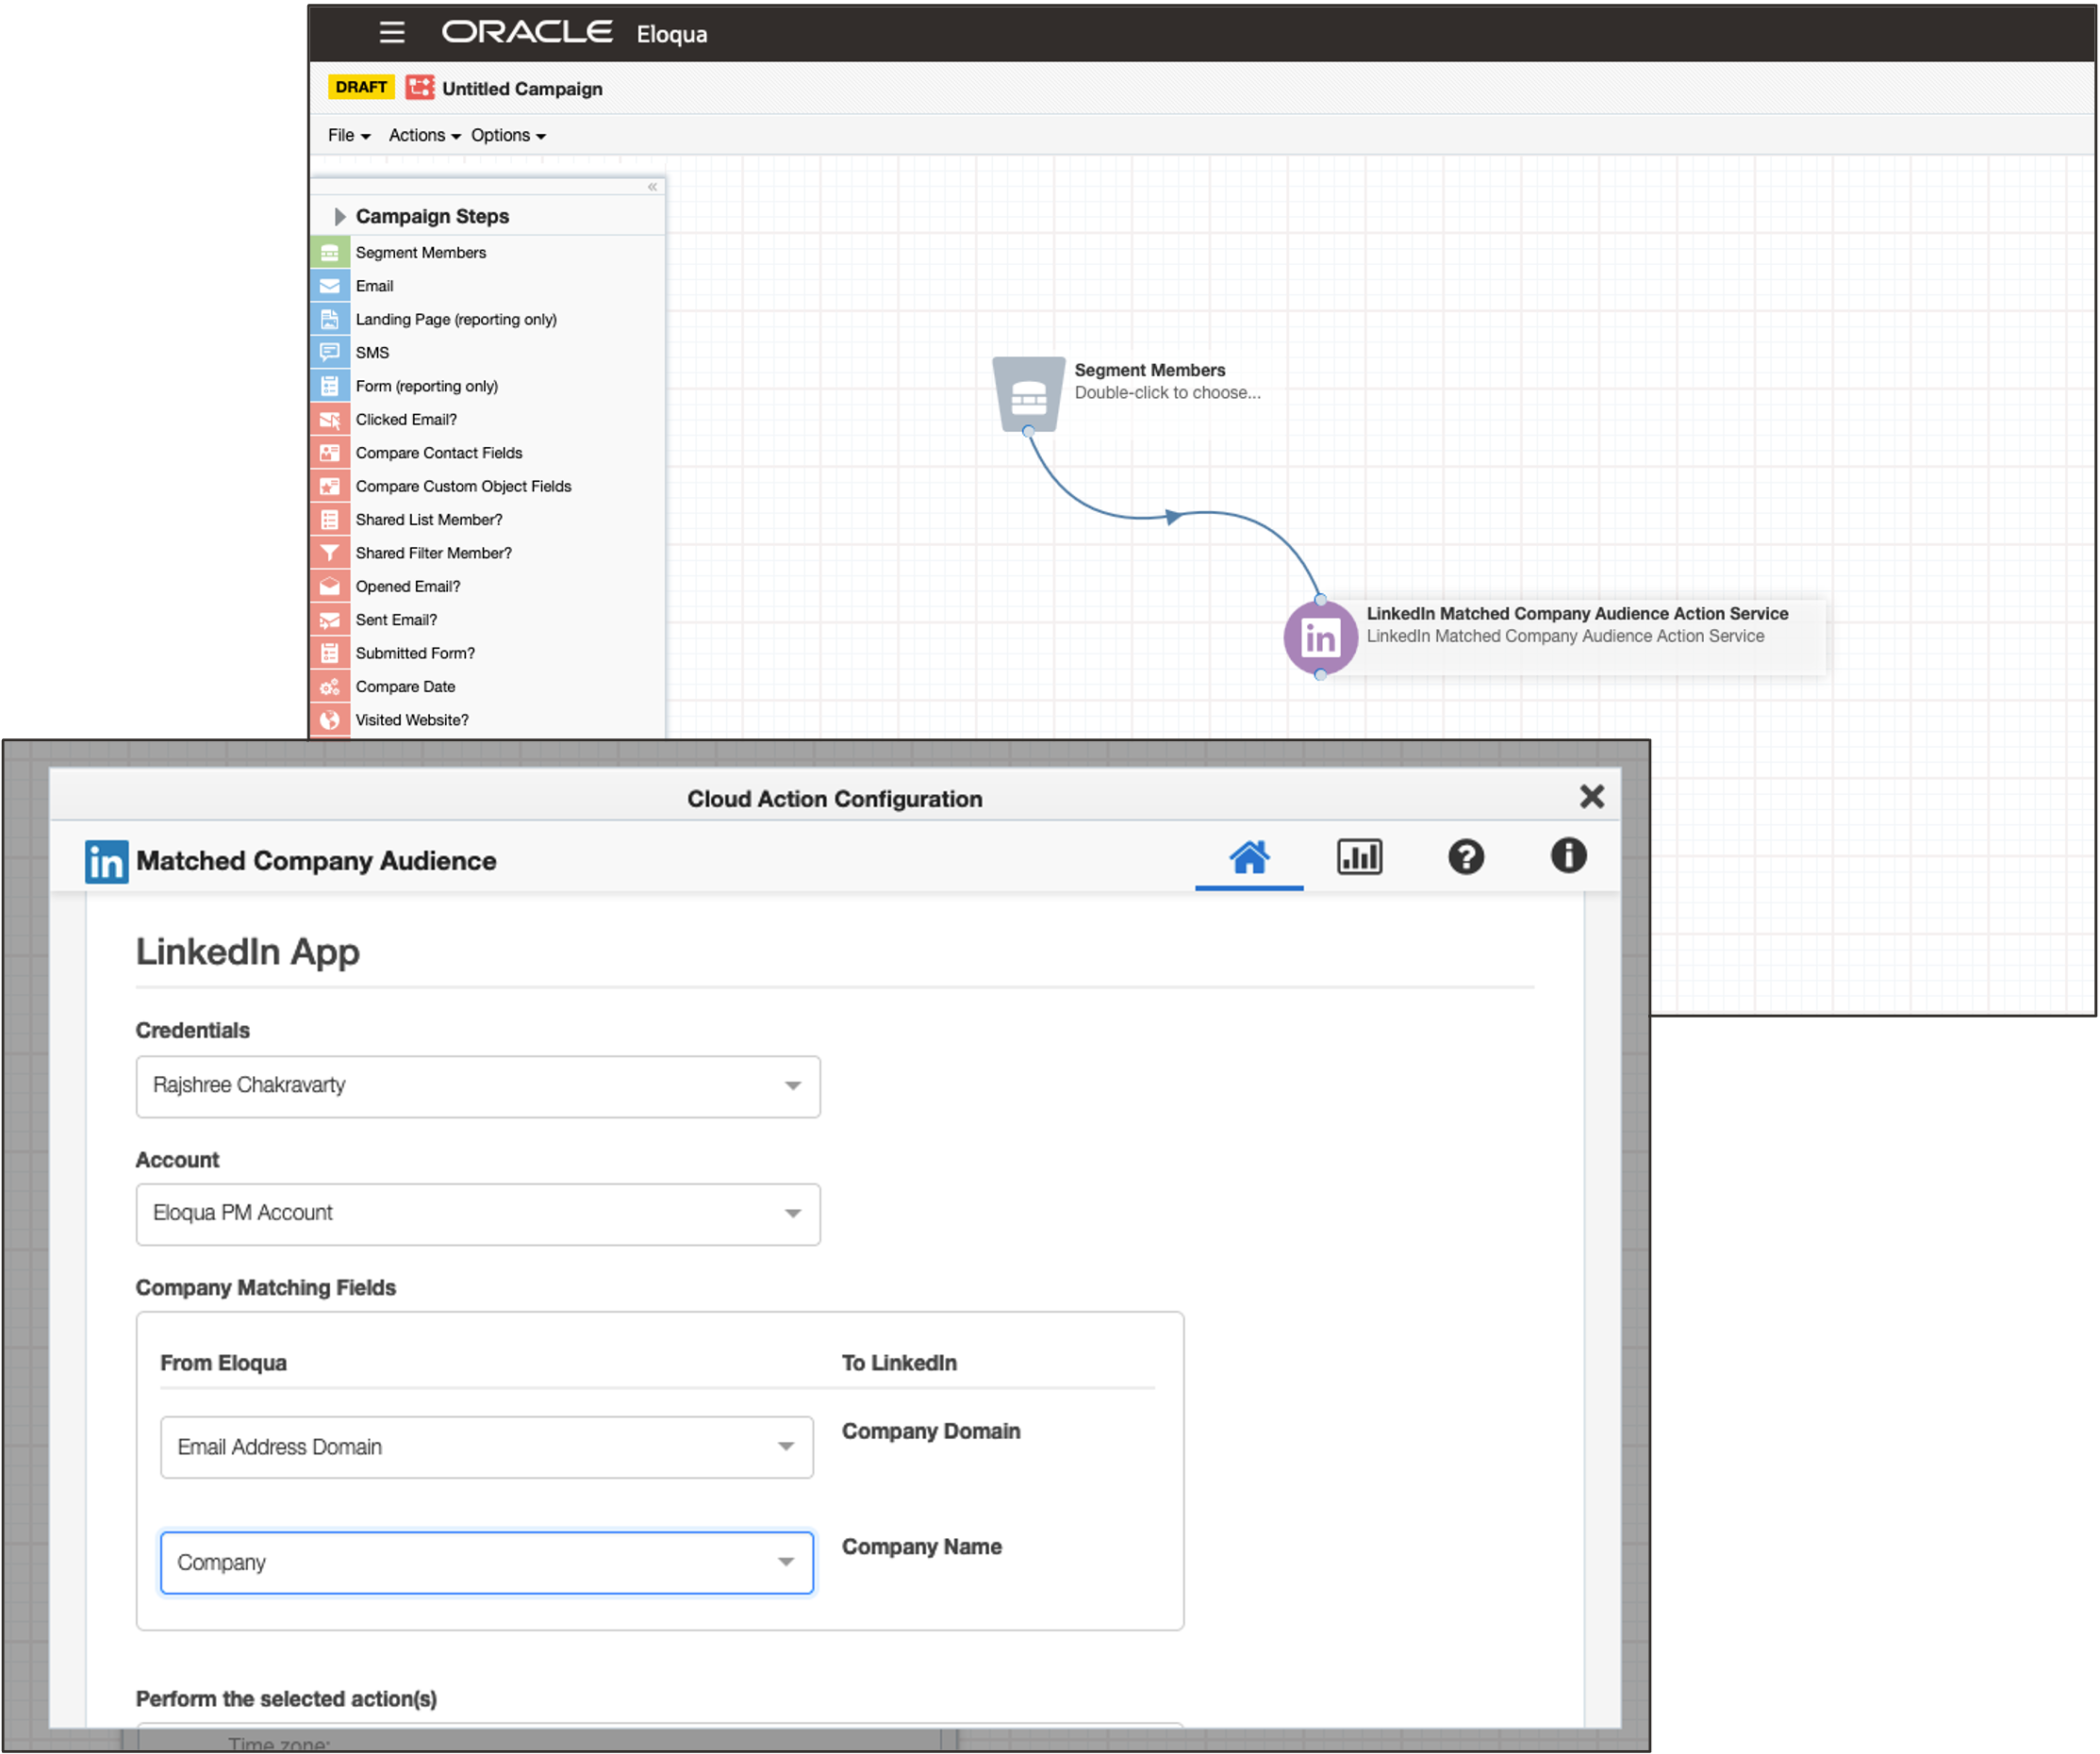Return to the home configuration view
2100x1754 pixels.
pos(1249,857)
